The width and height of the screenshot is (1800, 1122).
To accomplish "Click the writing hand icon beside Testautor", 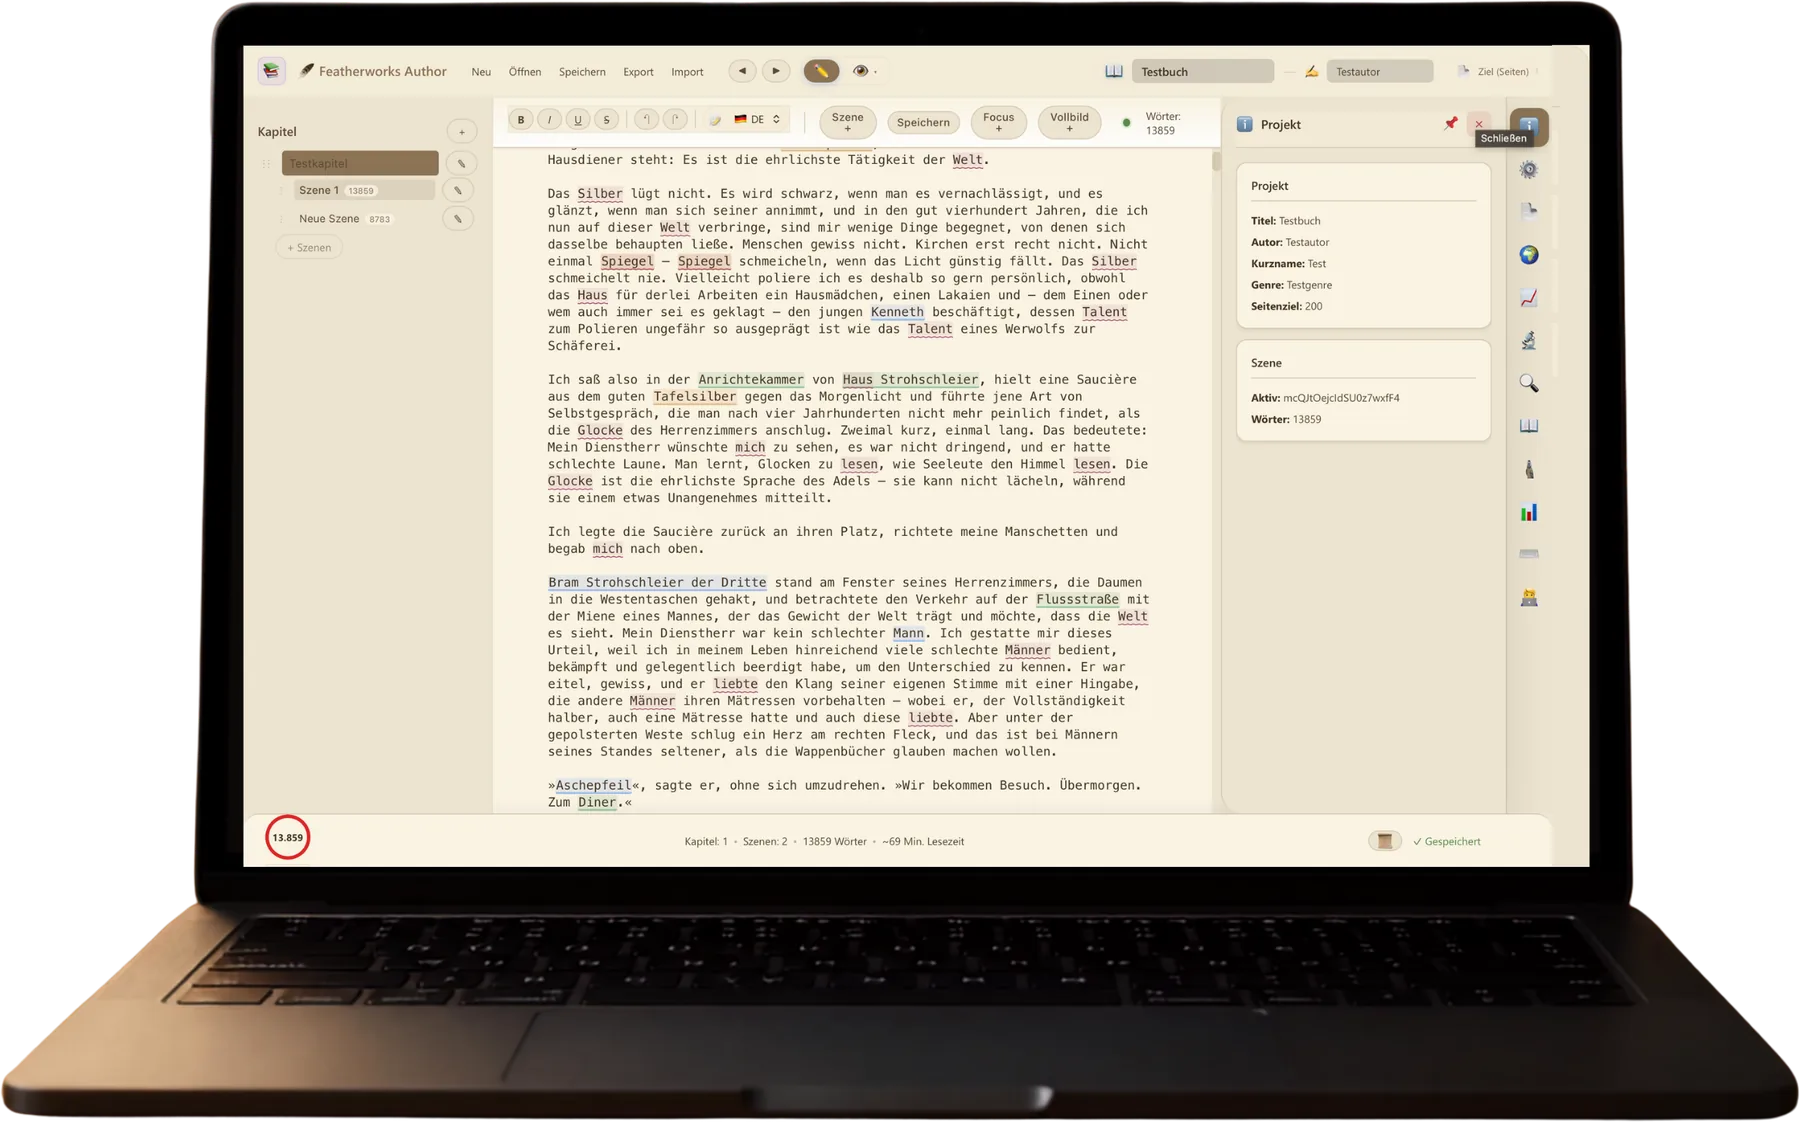I will 1311,72.
